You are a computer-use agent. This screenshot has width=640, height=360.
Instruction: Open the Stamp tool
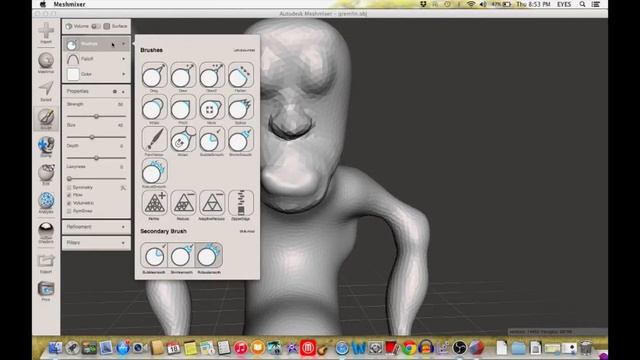(46, 147)
